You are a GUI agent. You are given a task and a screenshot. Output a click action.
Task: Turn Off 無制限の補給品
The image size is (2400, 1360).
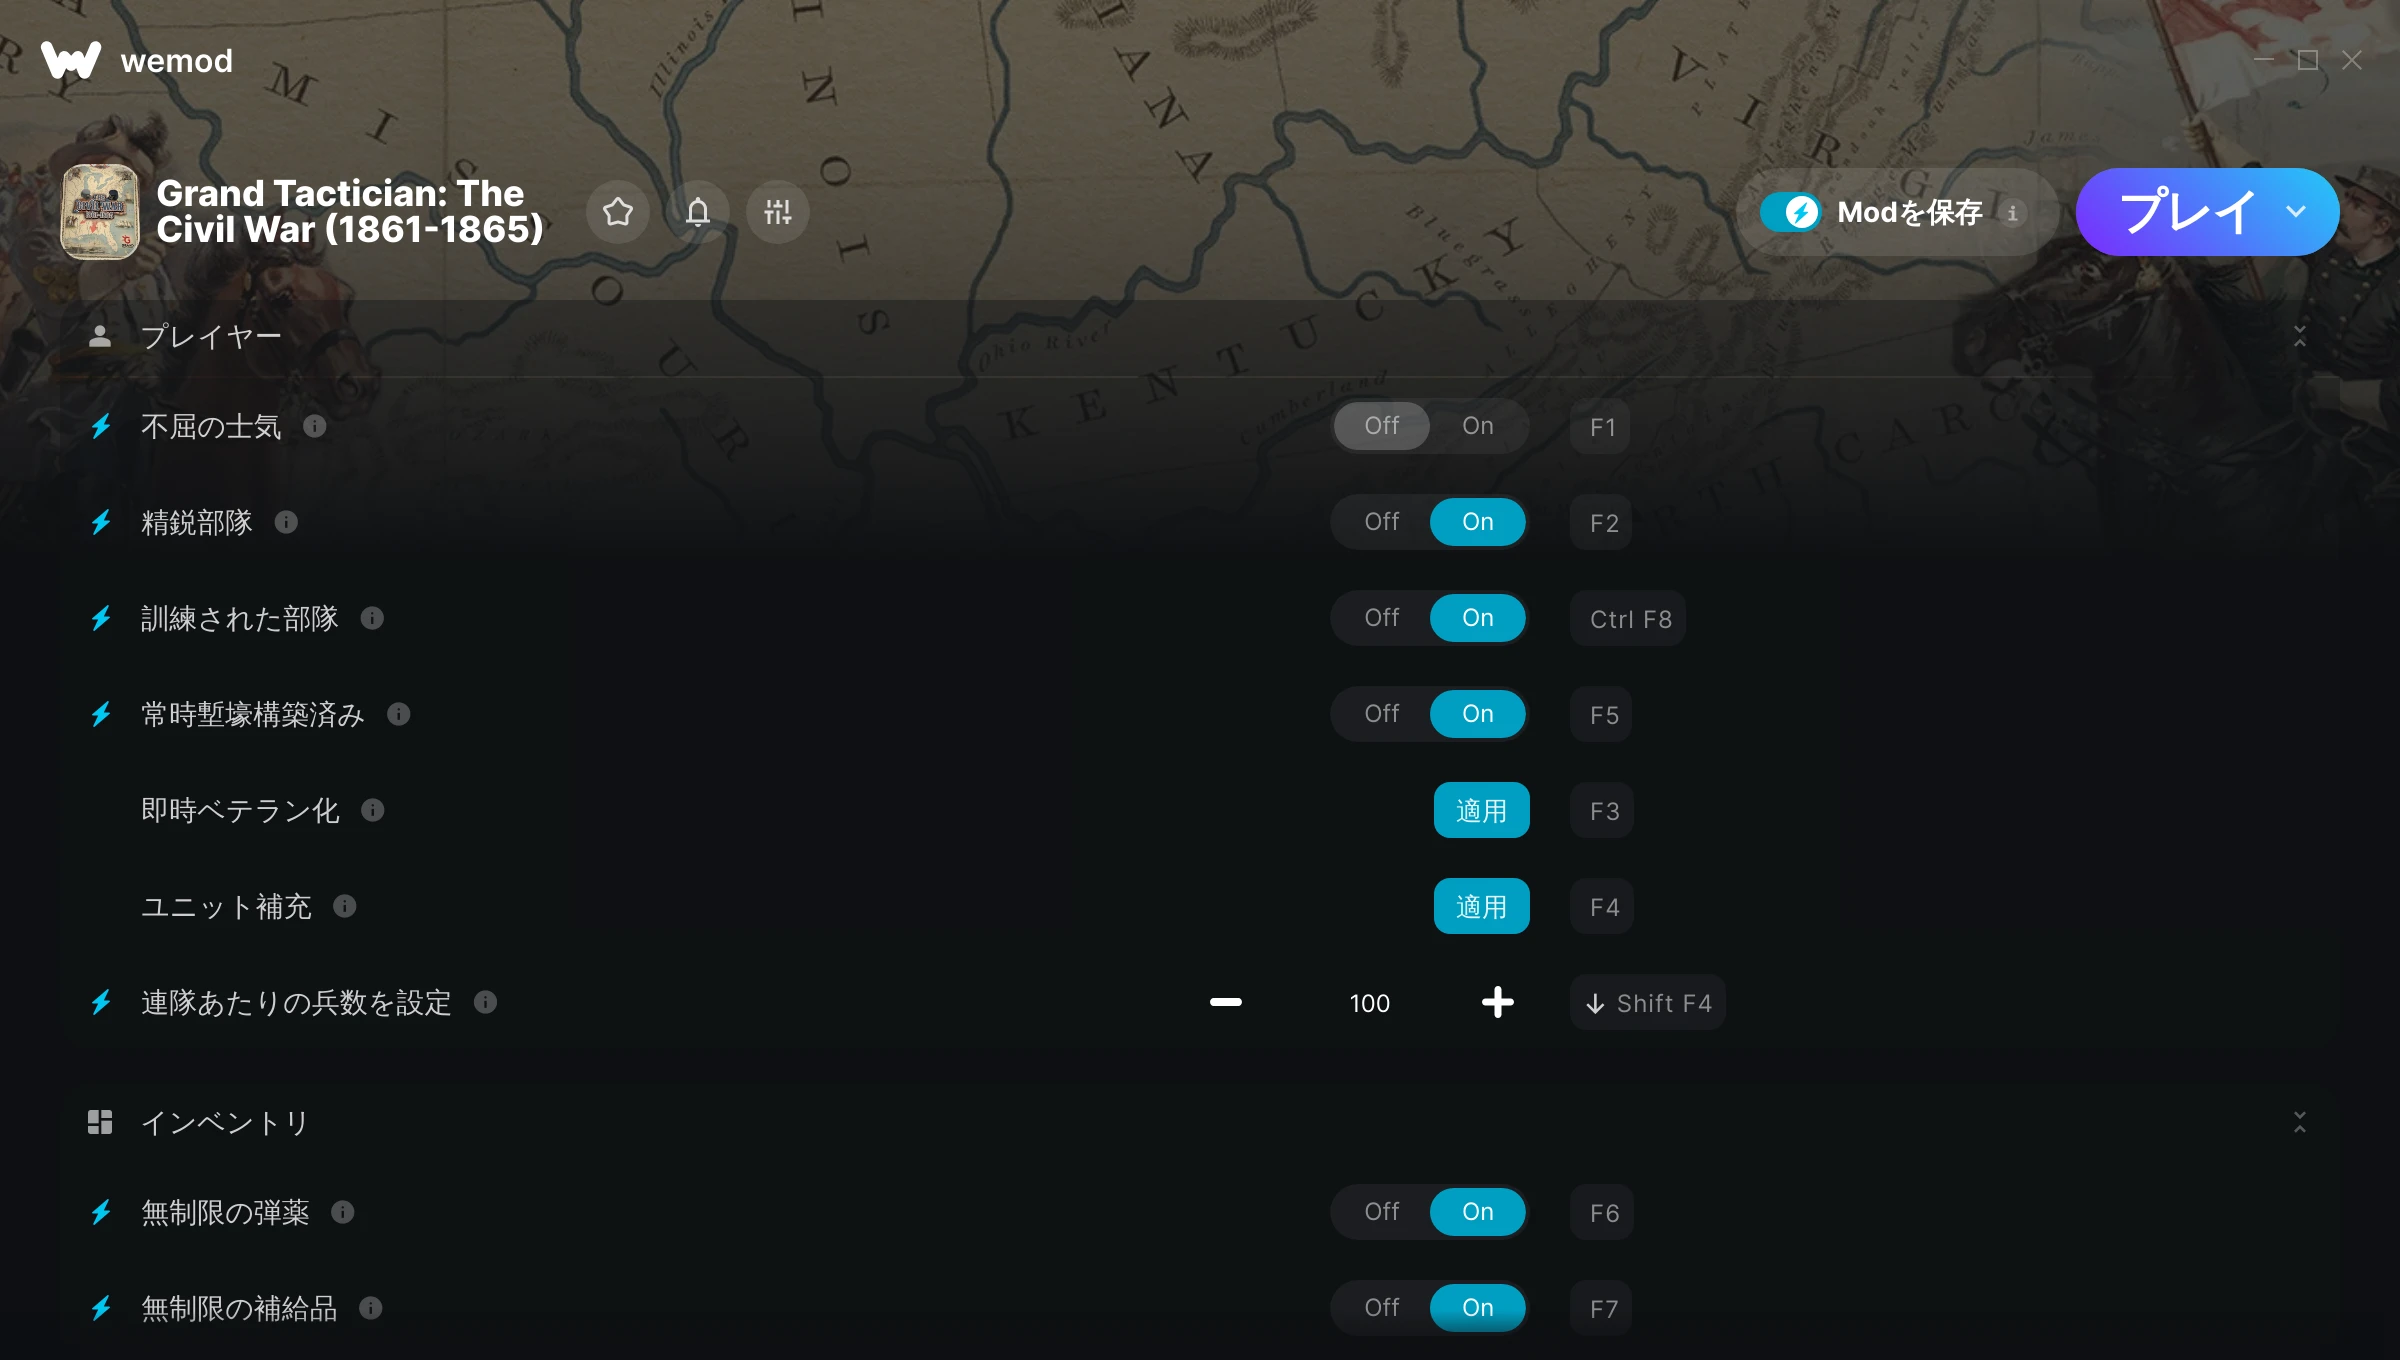coord(1382,1308)
